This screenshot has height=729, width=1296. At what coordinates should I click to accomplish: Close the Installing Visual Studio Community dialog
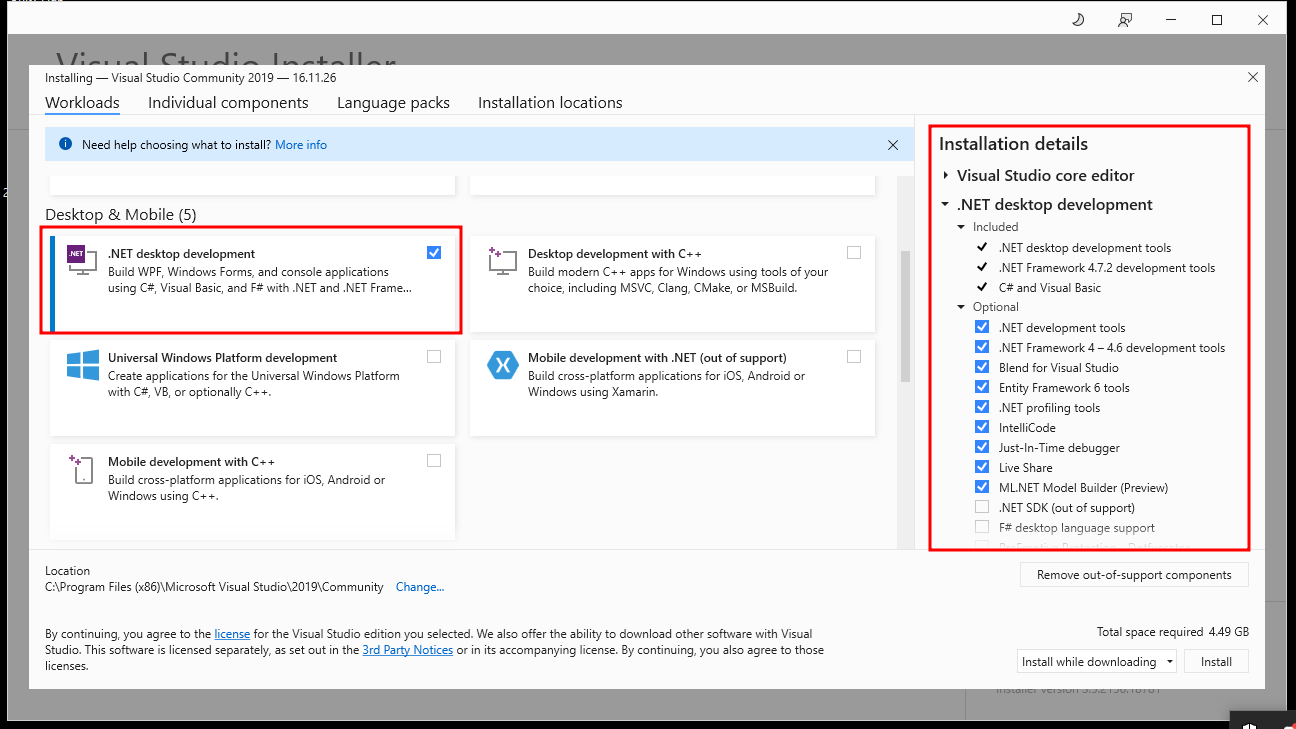pos(1252,77)
